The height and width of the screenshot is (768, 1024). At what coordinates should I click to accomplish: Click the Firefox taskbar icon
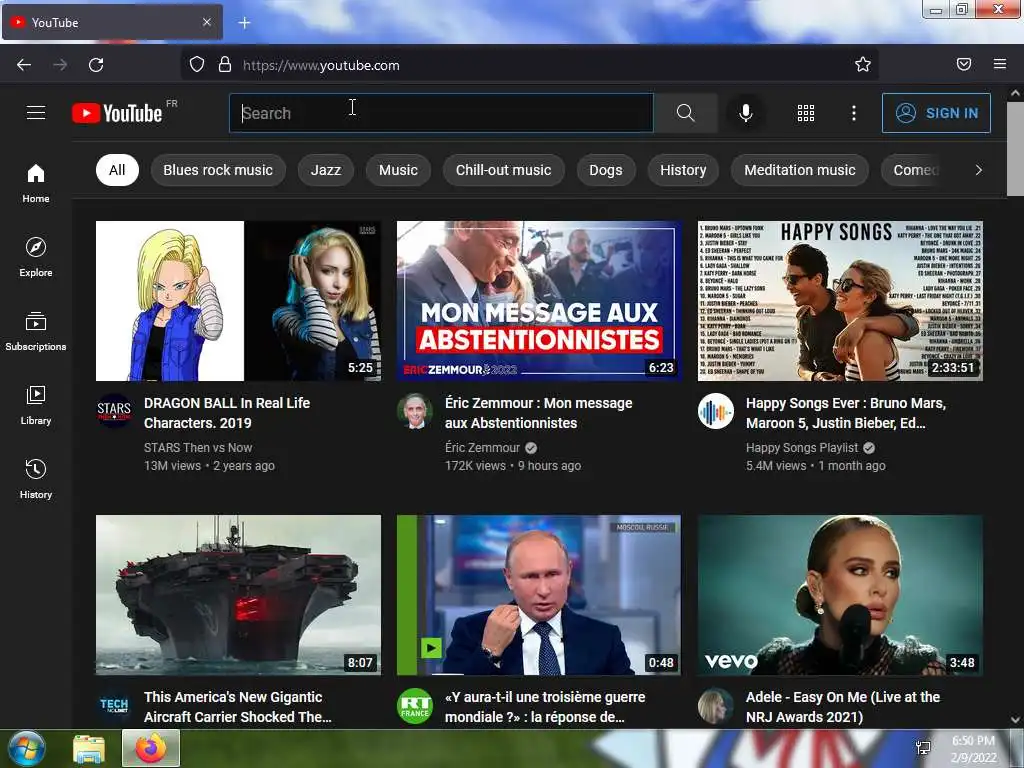[151, 748]
